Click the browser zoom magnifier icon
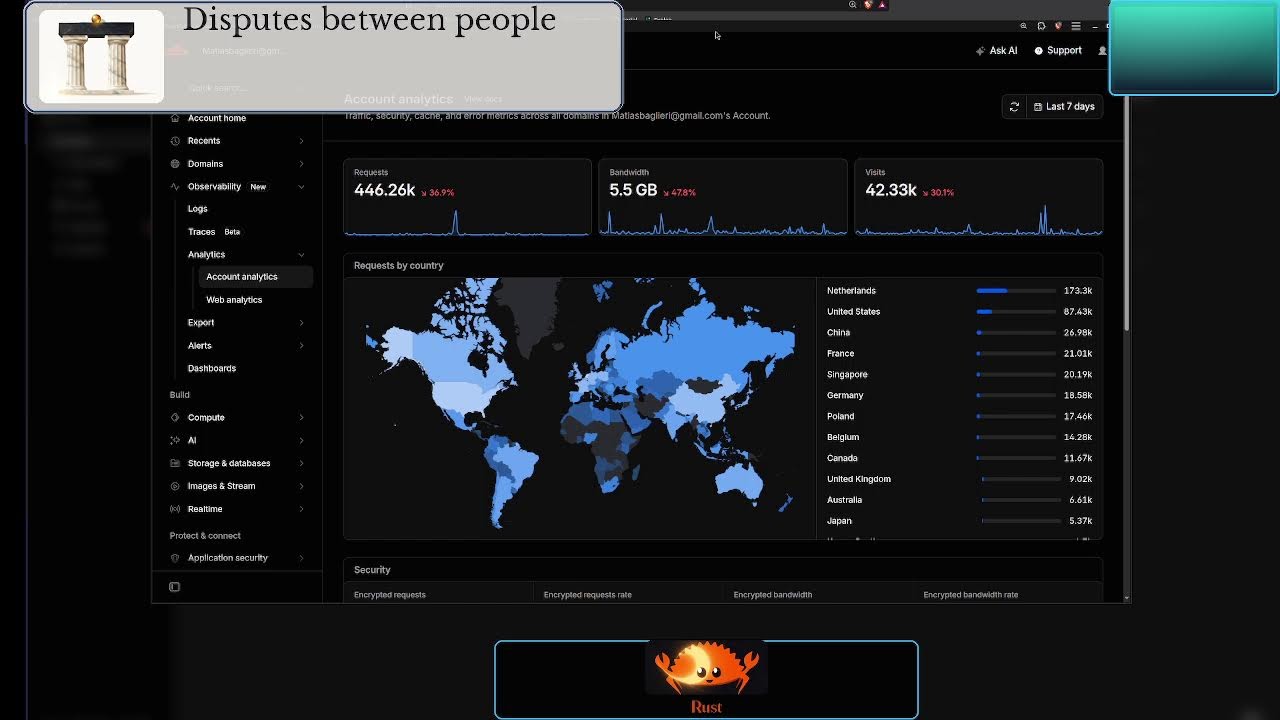The width and height of the screenshot is (1280, 720). pos(1023,26)
